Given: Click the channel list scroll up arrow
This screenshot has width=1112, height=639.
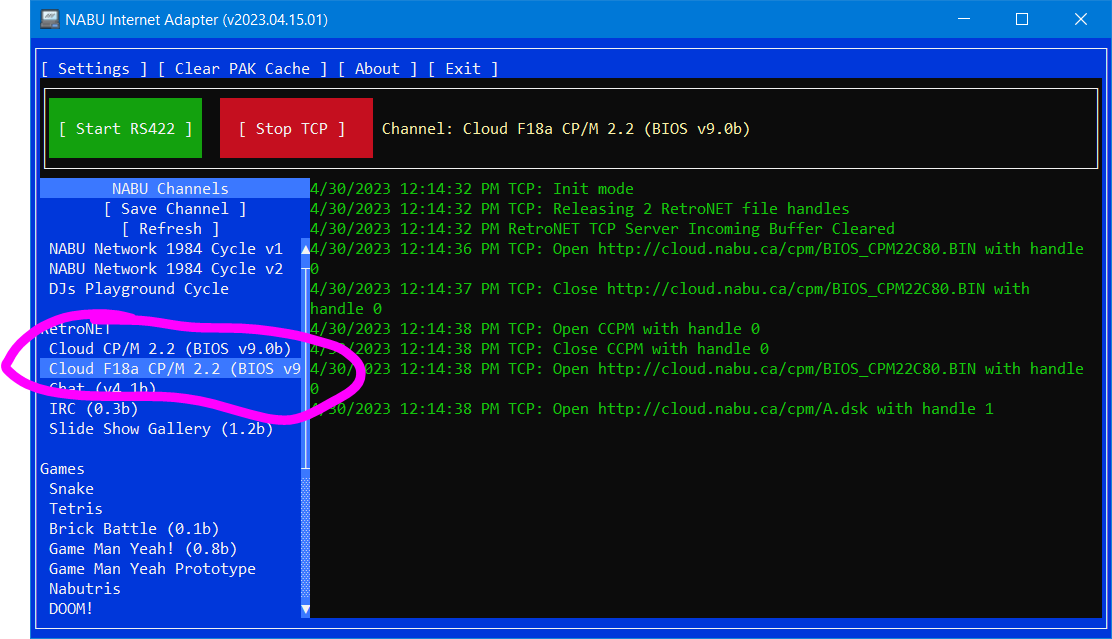Looking at the screenshot, I should [x=306, y=249].
